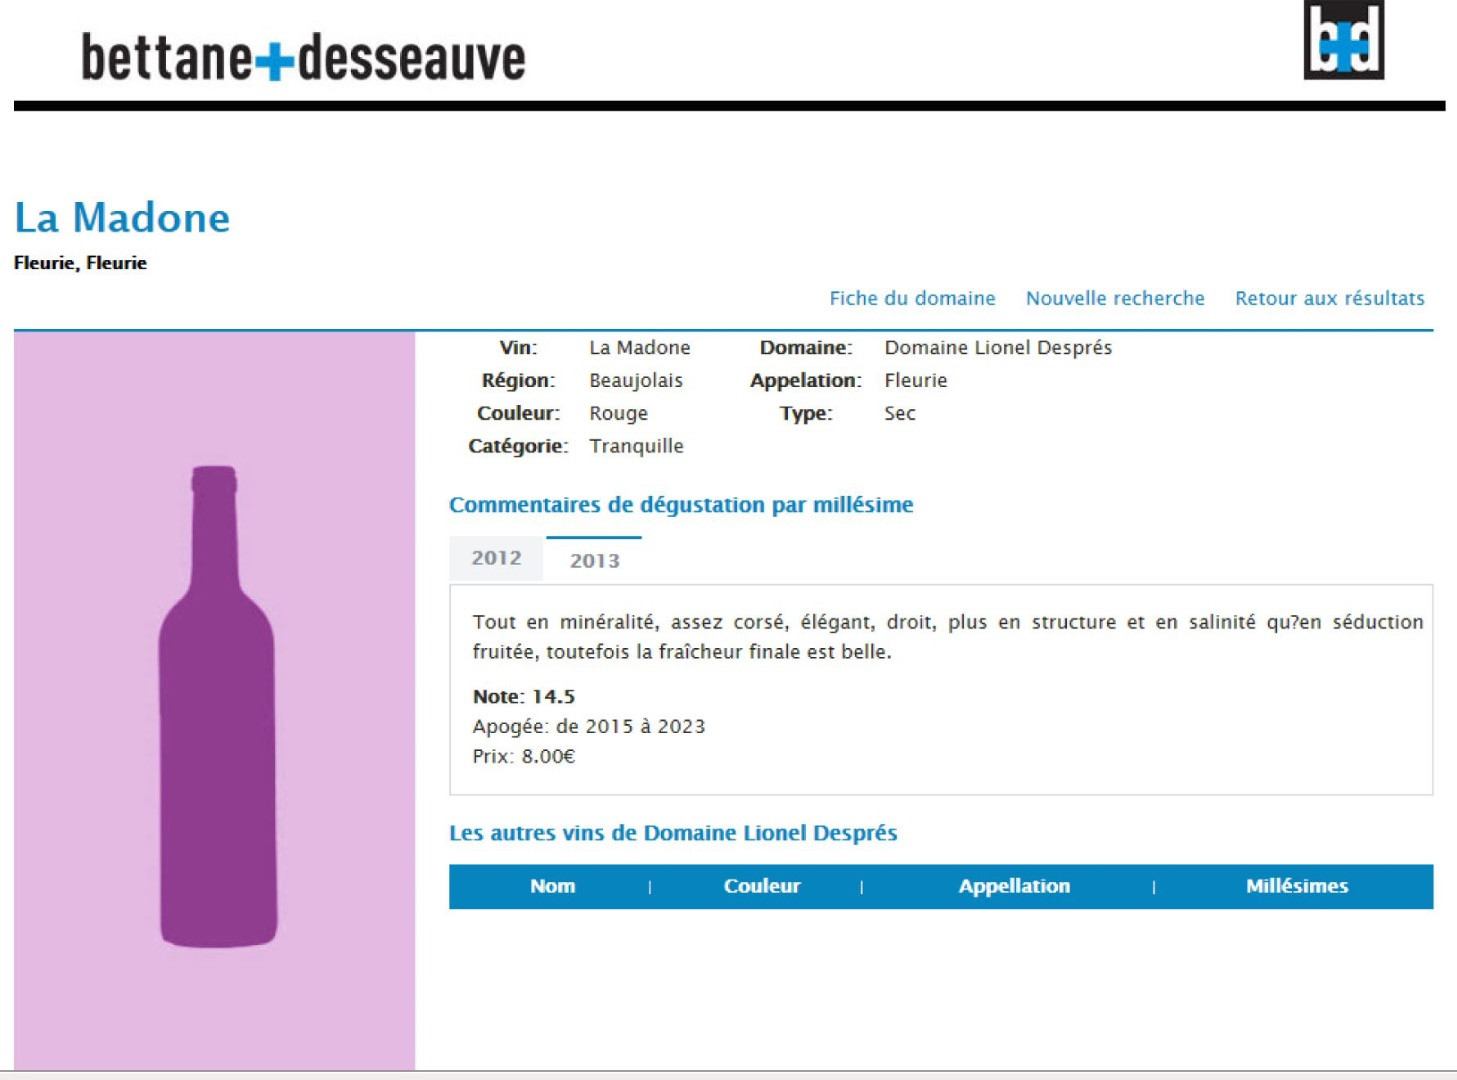Click the Couleur column header
Screen dimensions: 1457x1080
[x=762, y=886]
